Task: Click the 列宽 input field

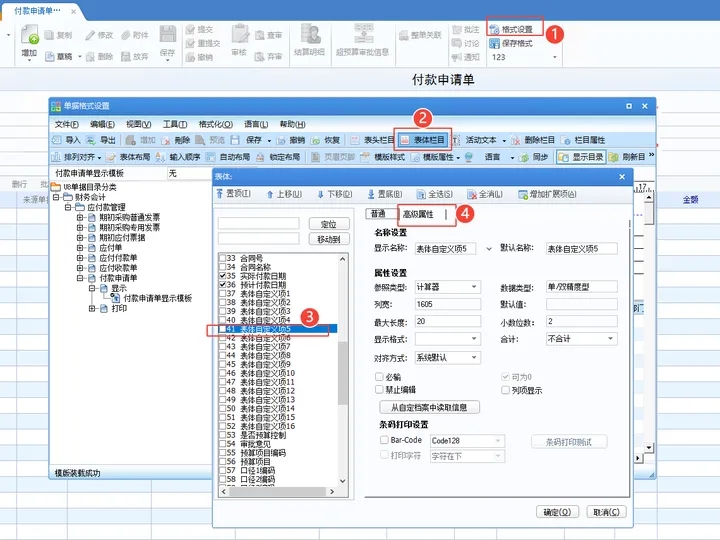Action: coord(448,304)
